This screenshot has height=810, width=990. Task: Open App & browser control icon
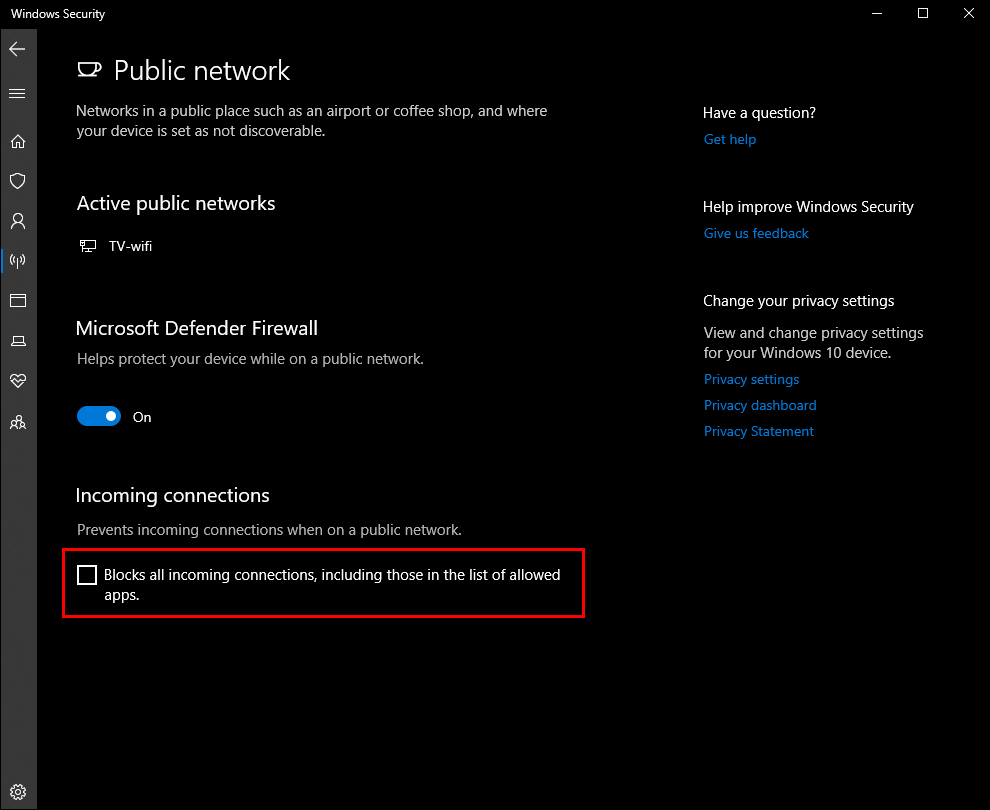pos(17,301)
